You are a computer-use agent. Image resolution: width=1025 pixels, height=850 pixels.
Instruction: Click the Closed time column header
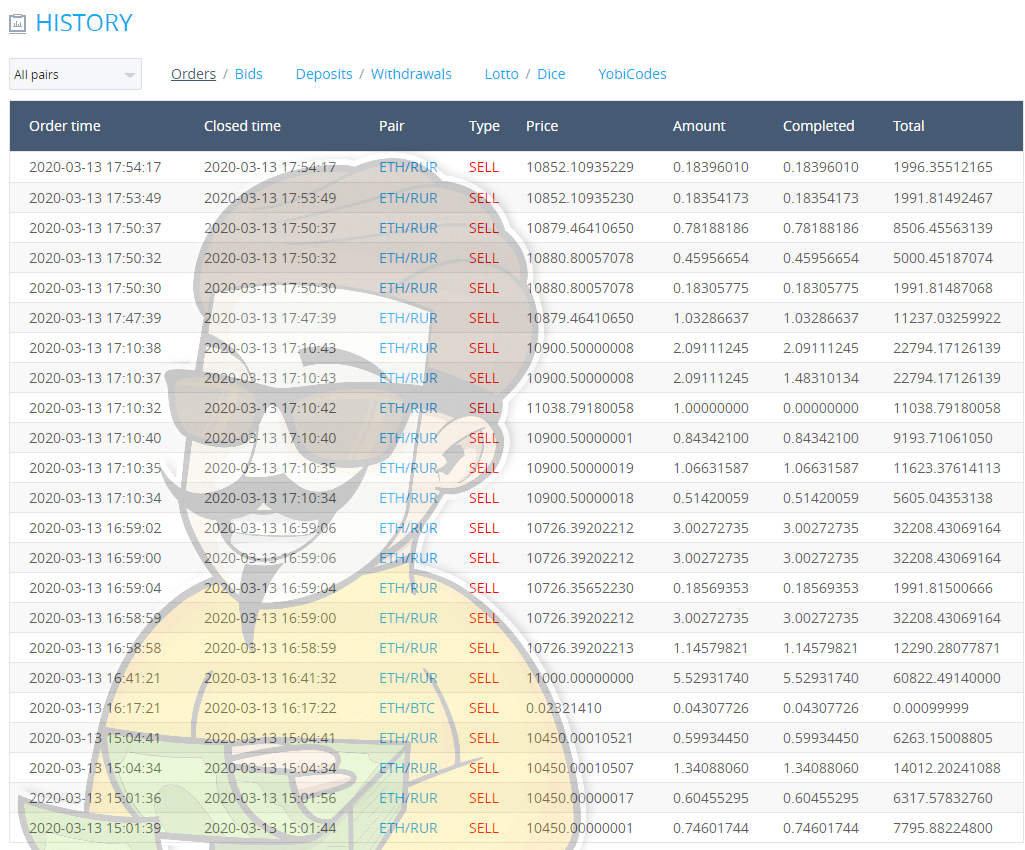(x=243, y=126)
